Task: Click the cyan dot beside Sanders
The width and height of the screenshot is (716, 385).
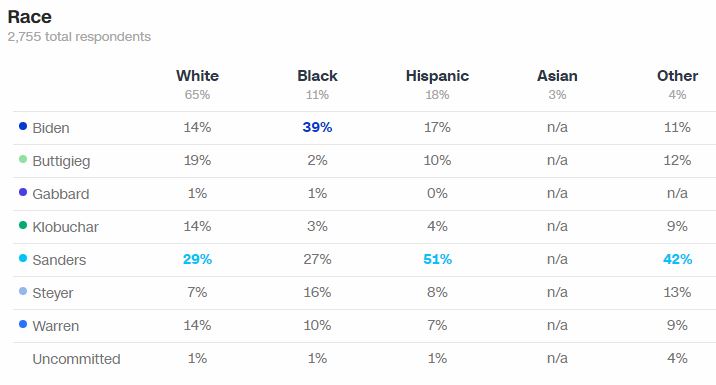Action: [x=23, y=258]
